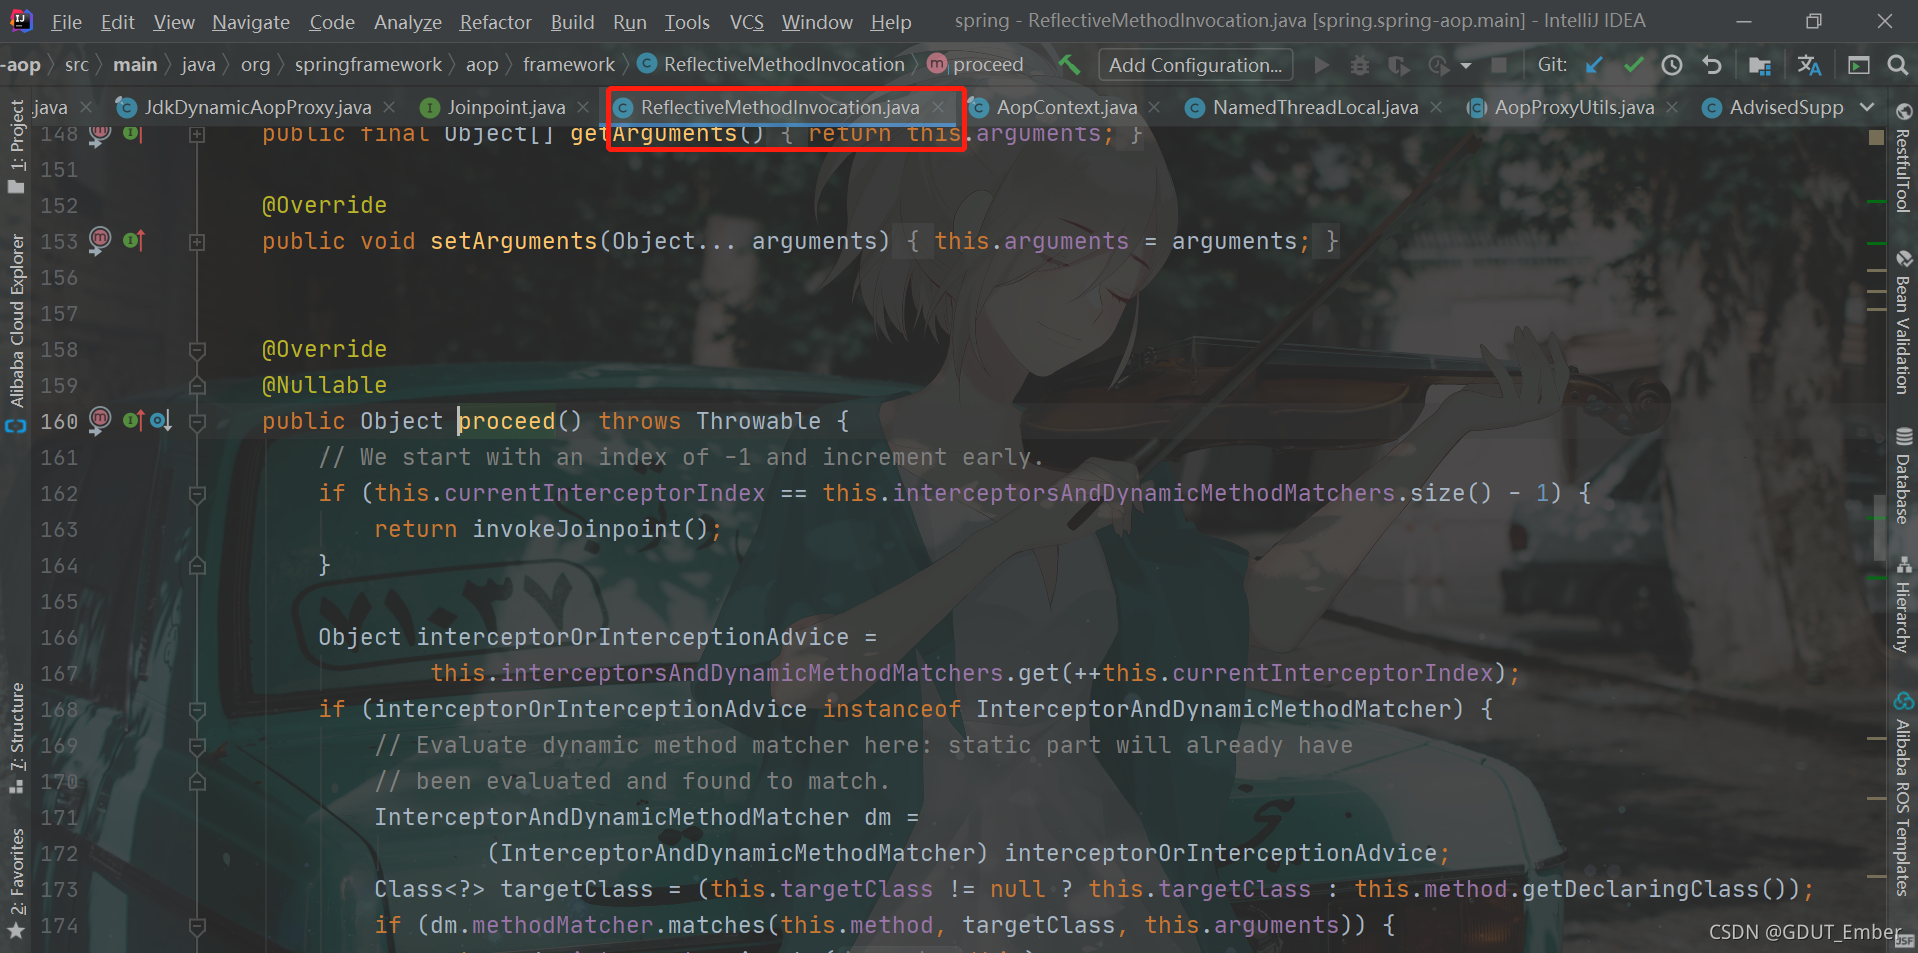Click the Debug bug icon
Viewport: 1918px width, 953px height.
(x=1360, y=65)
